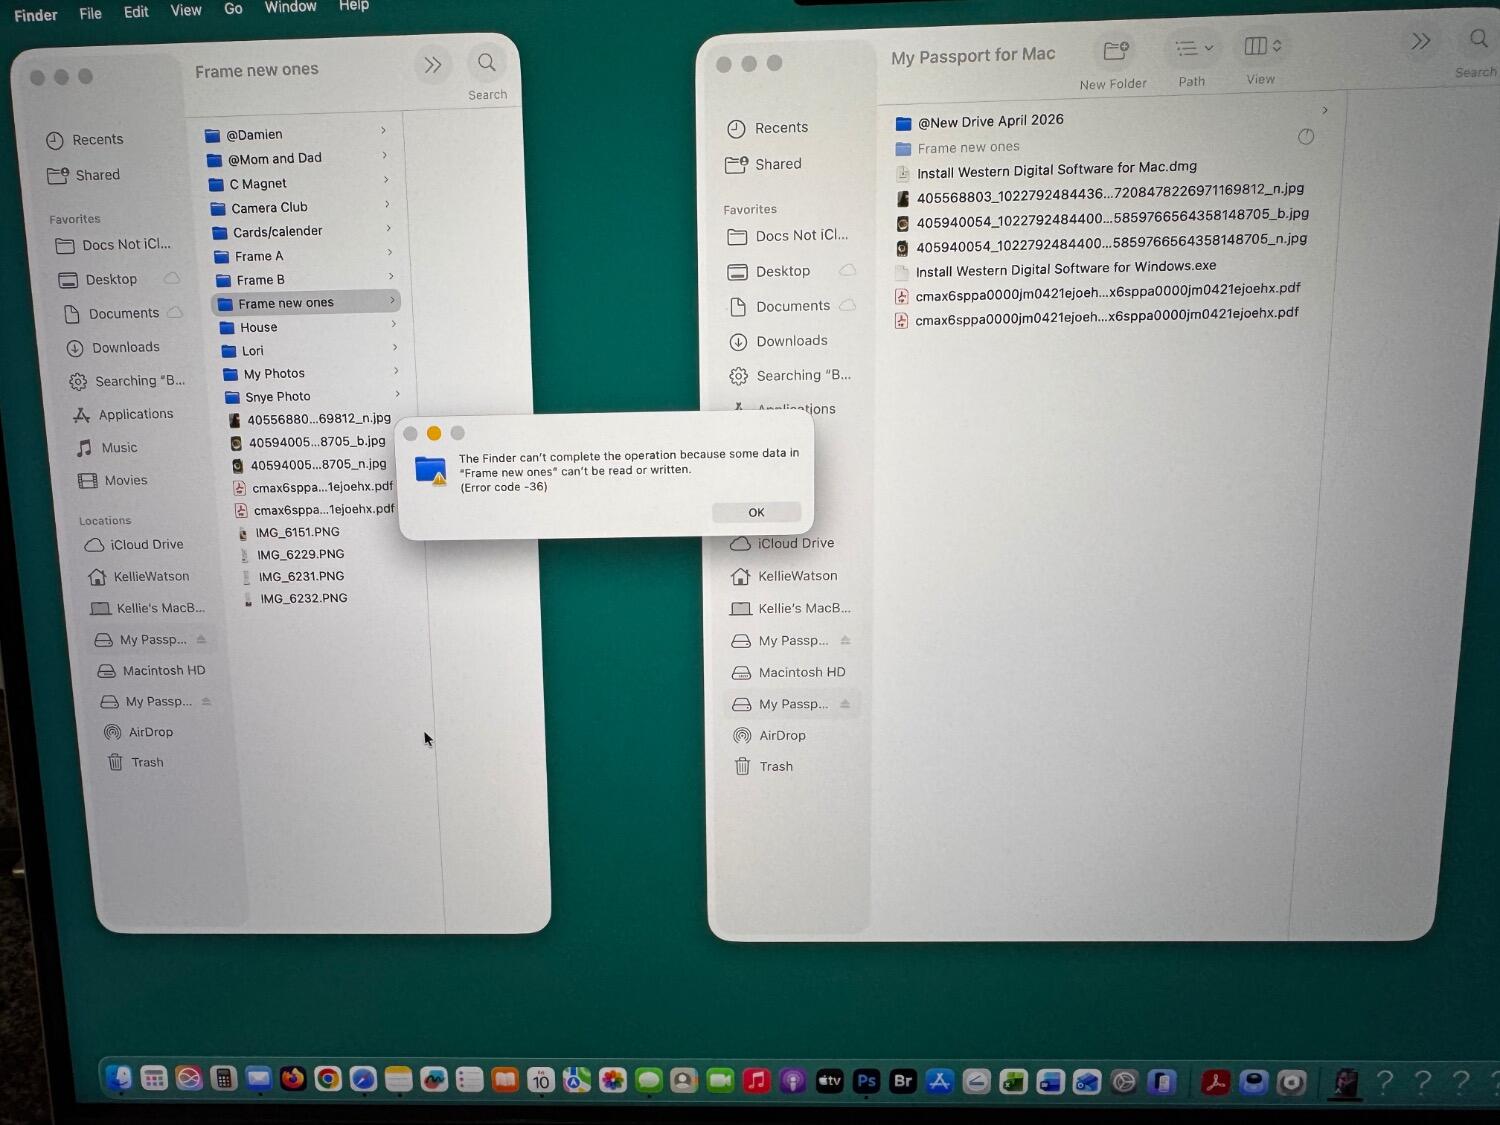Expand the @Damien folder chevron
The height and width of the screenshot is (1125, 1500).
[x=383, y=131]
